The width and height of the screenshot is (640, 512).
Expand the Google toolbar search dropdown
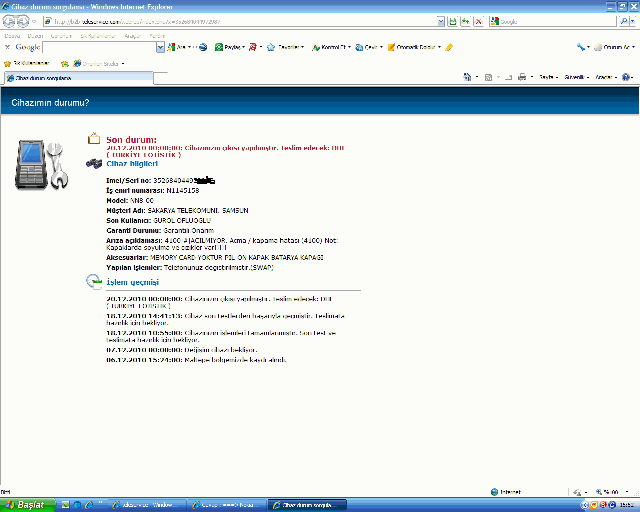tap(160, 47)
